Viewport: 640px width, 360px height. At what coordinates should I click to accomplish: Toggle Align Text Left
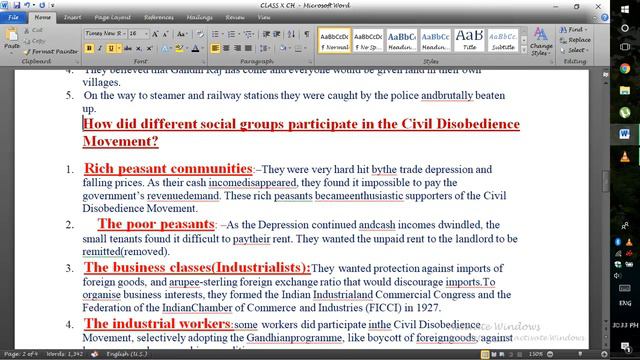click(215, 48)
